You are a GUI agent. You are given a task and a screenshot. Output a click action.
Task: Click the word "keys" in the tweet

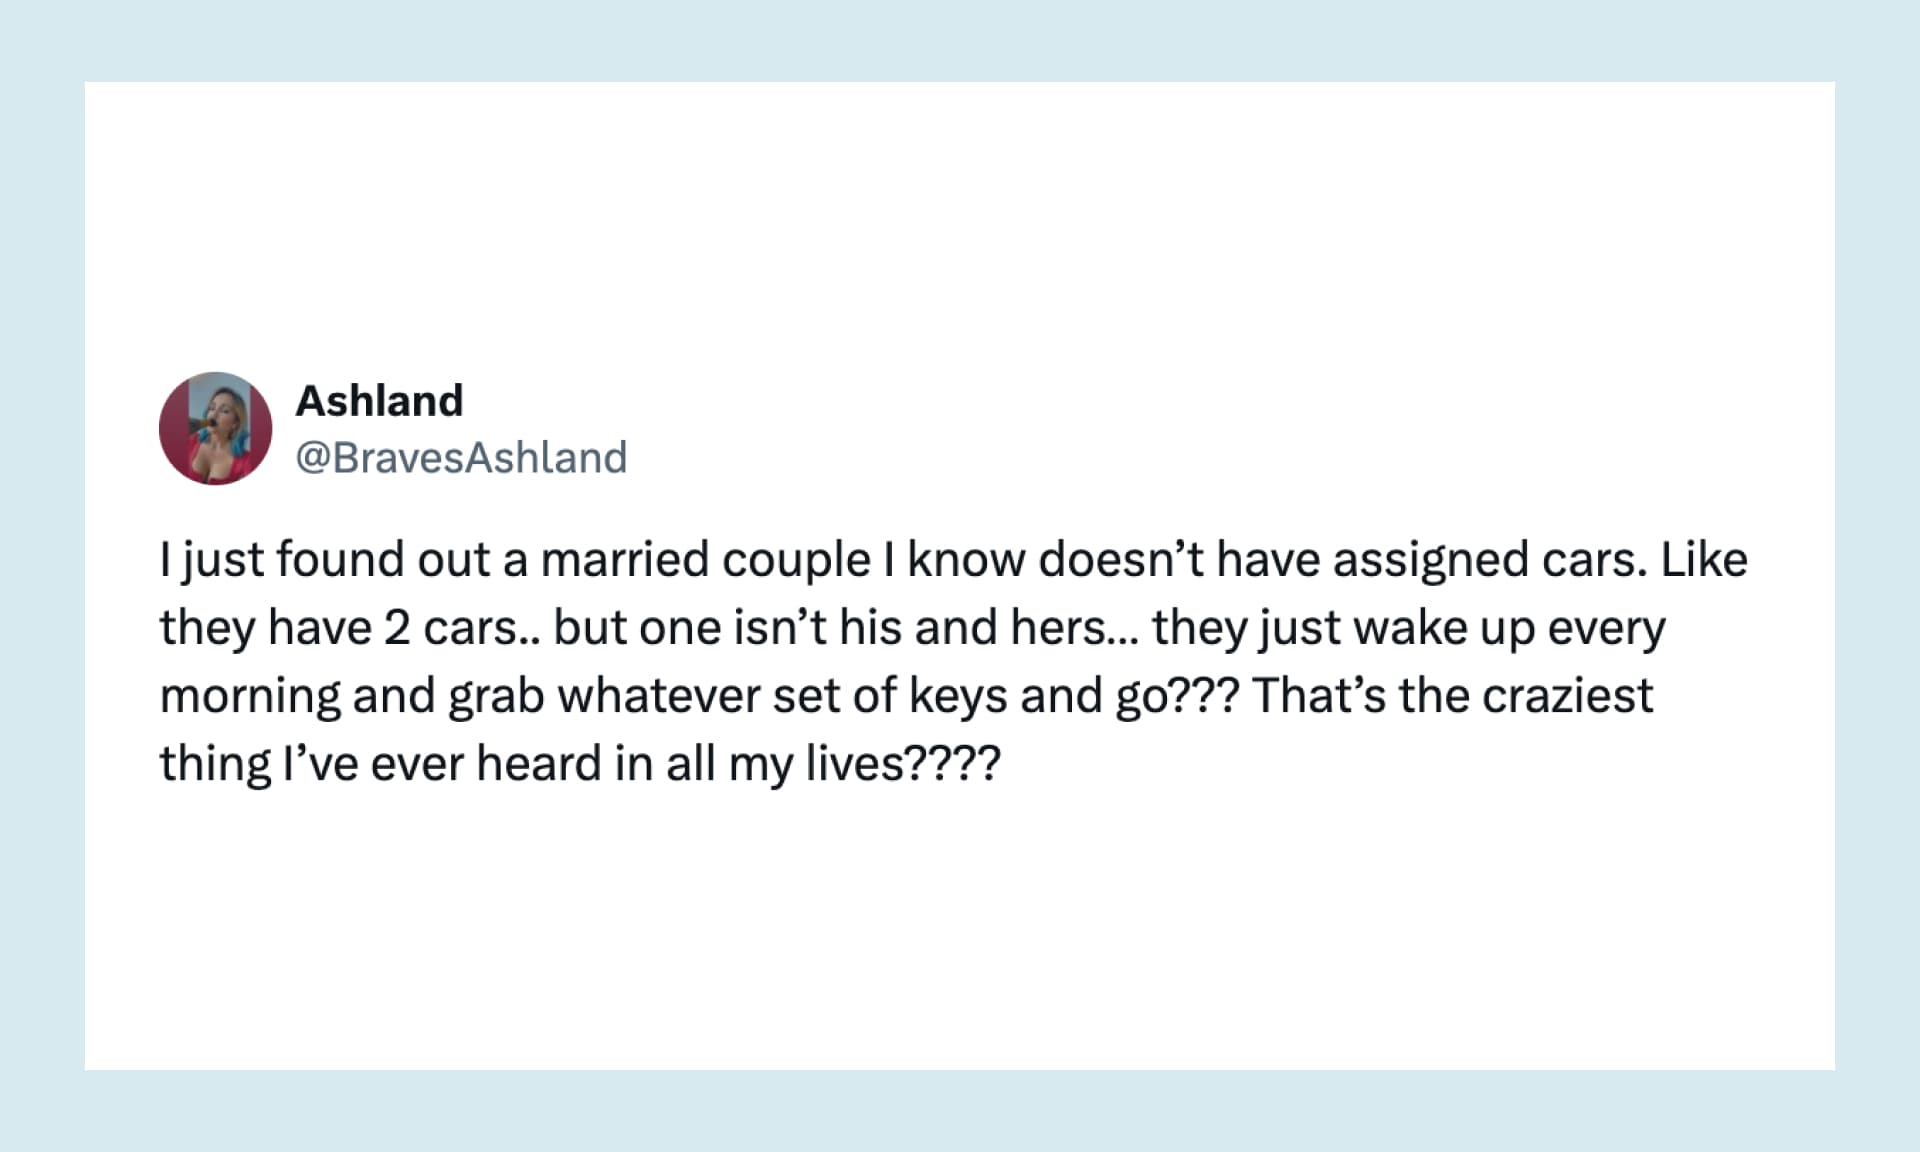point(958,696)
